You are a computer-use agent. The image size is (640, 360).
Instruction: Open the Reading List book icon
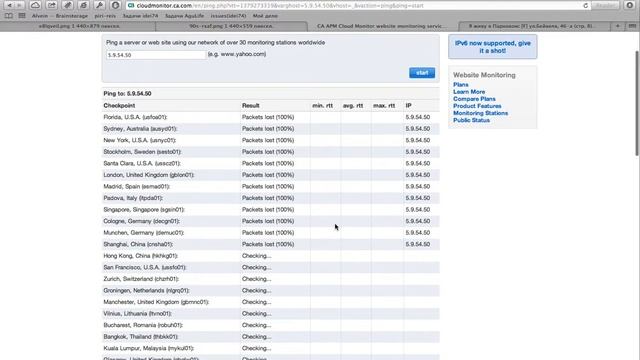(9, 16)
